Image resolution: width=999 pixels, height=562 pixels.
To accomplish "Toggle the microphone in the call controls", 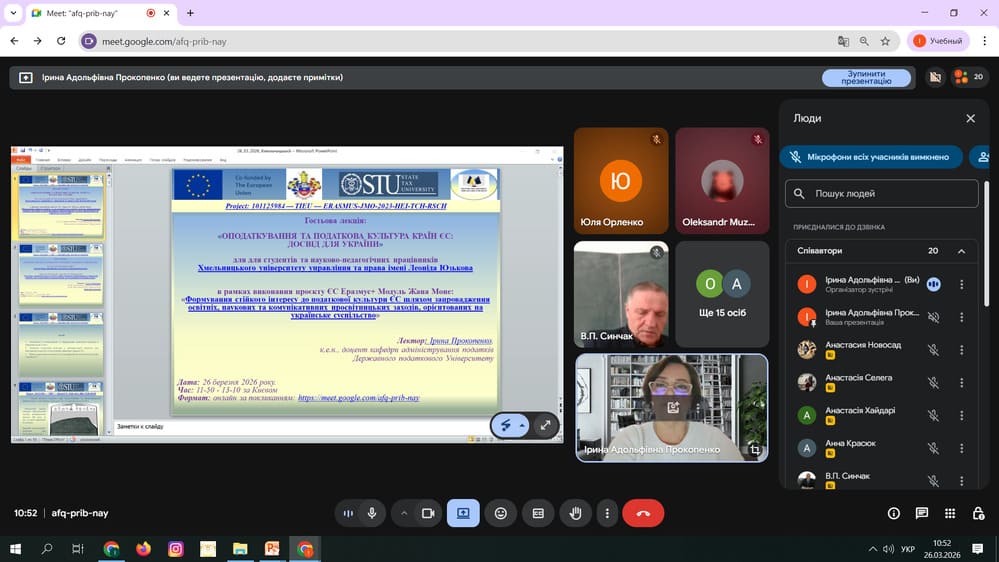I will pos(372,513).
